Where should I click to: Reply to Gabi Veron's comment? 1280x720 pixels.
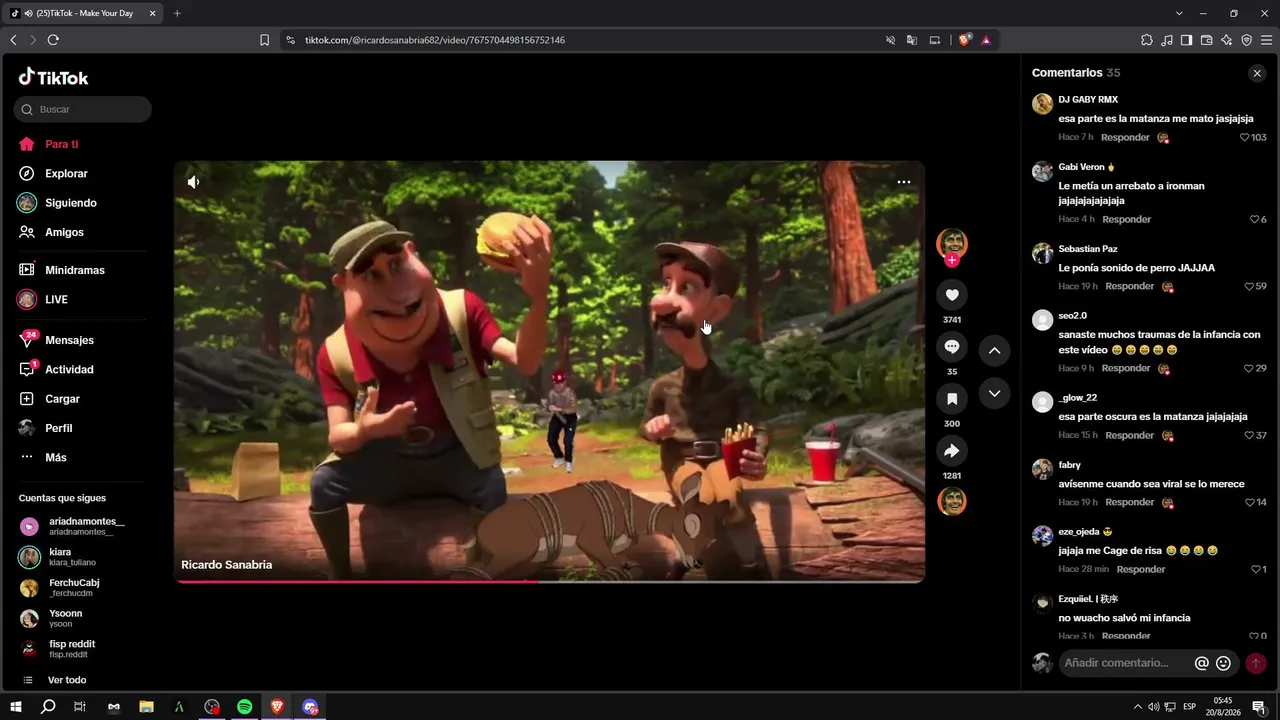(x=1127, y=219)
